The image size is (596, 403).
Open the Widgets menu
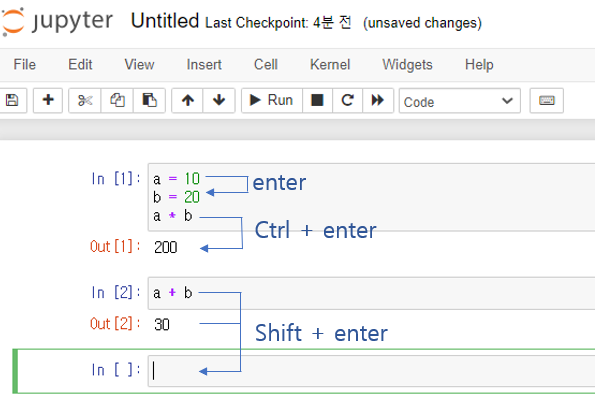[x=407, y=65]
